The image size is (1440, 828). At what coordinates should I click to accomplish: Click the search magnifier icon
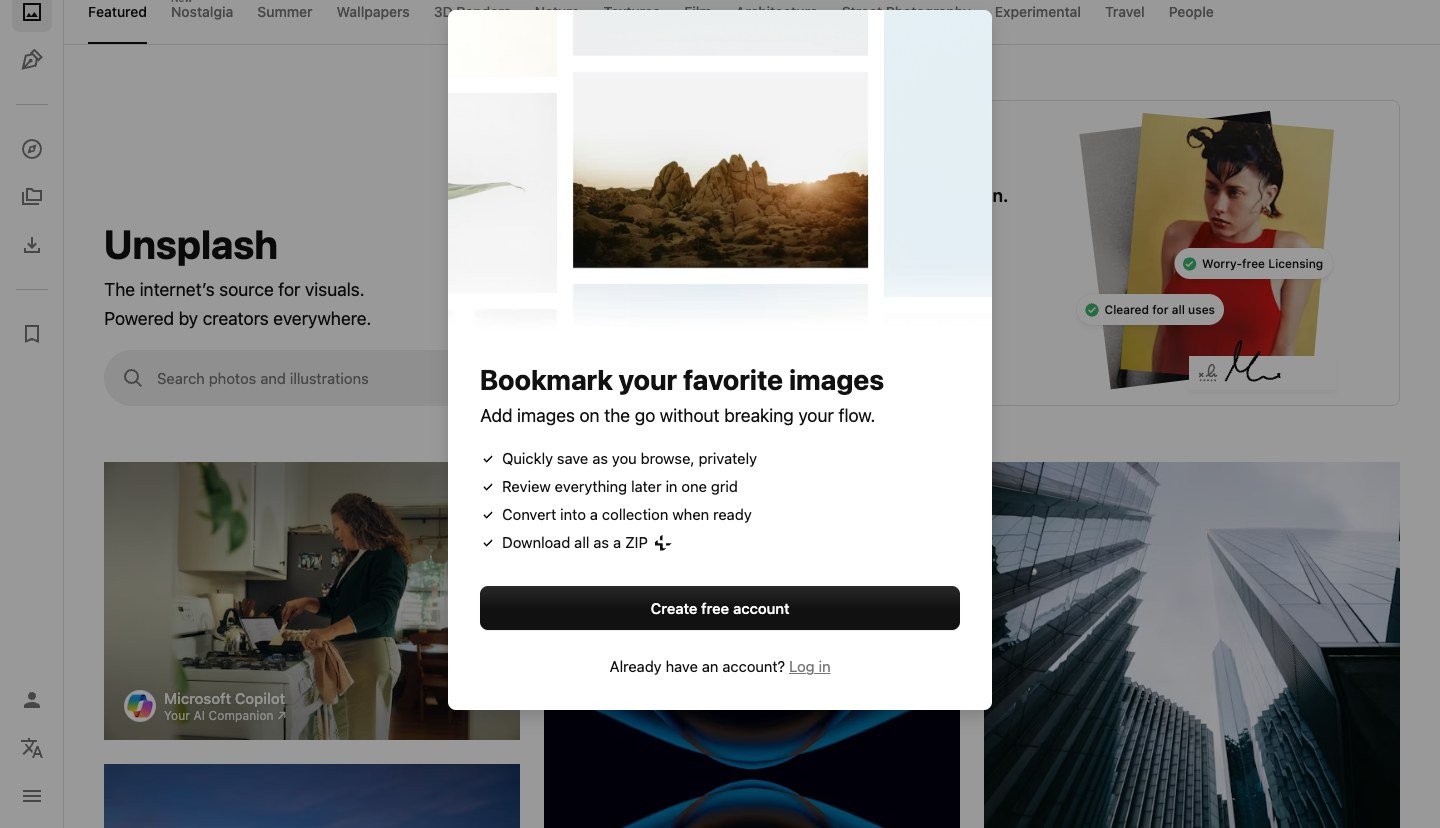click(133, 378)
